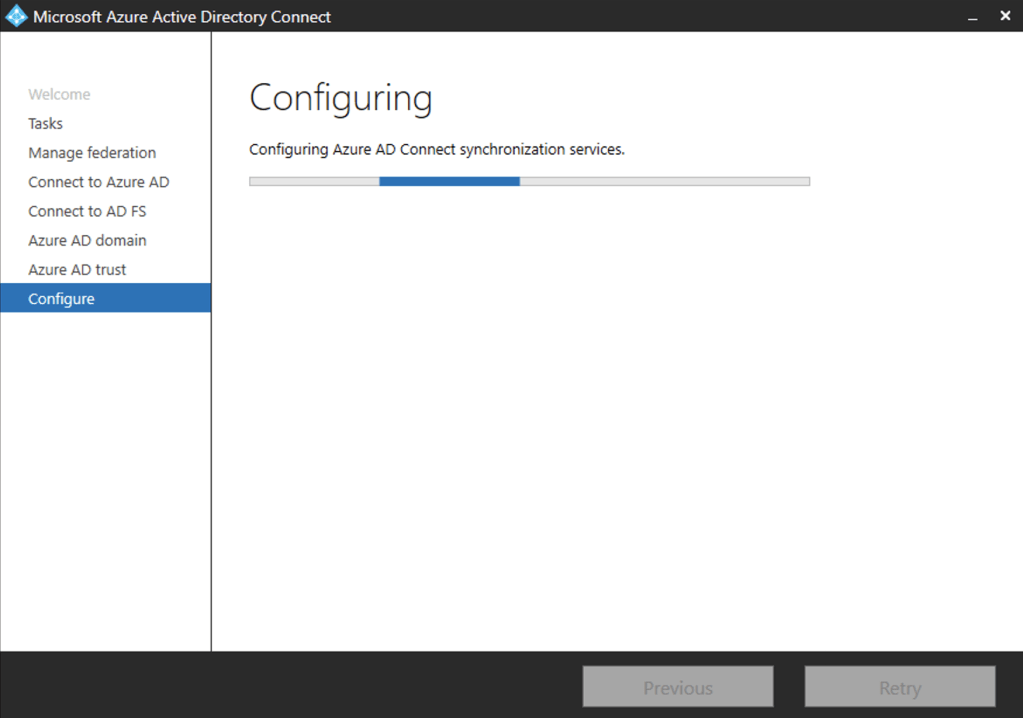Select the Azure AD trust step

(x=77, y=270)
